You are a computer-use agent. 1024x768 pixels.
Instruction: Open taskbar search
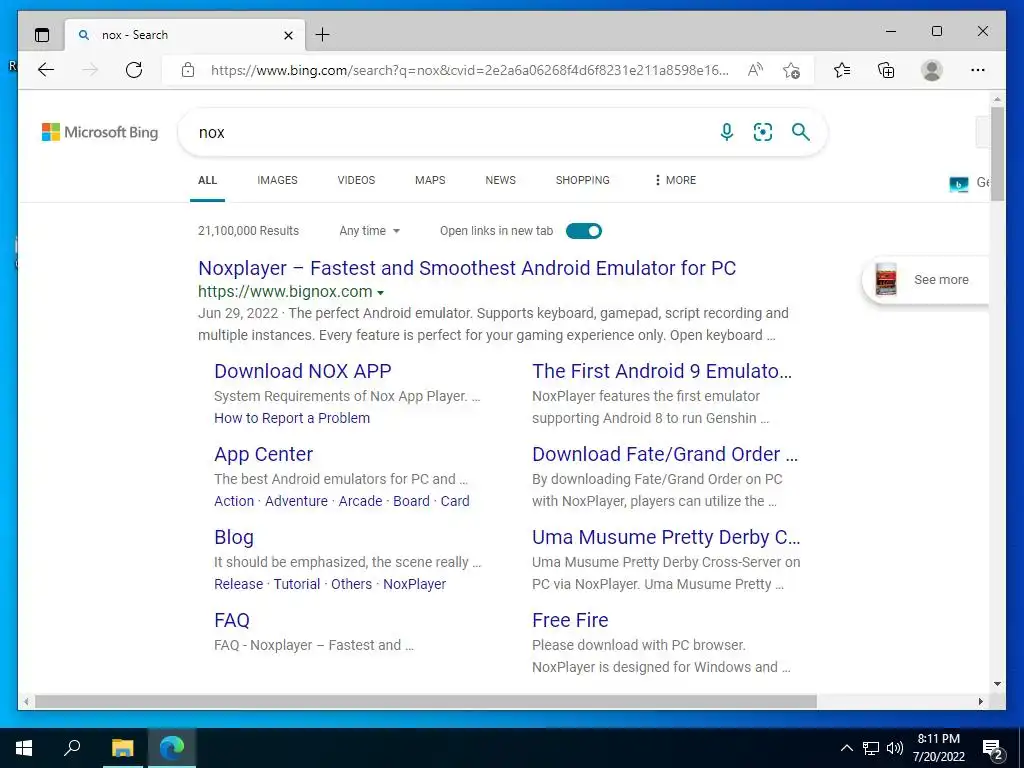[x=72, y=747]
